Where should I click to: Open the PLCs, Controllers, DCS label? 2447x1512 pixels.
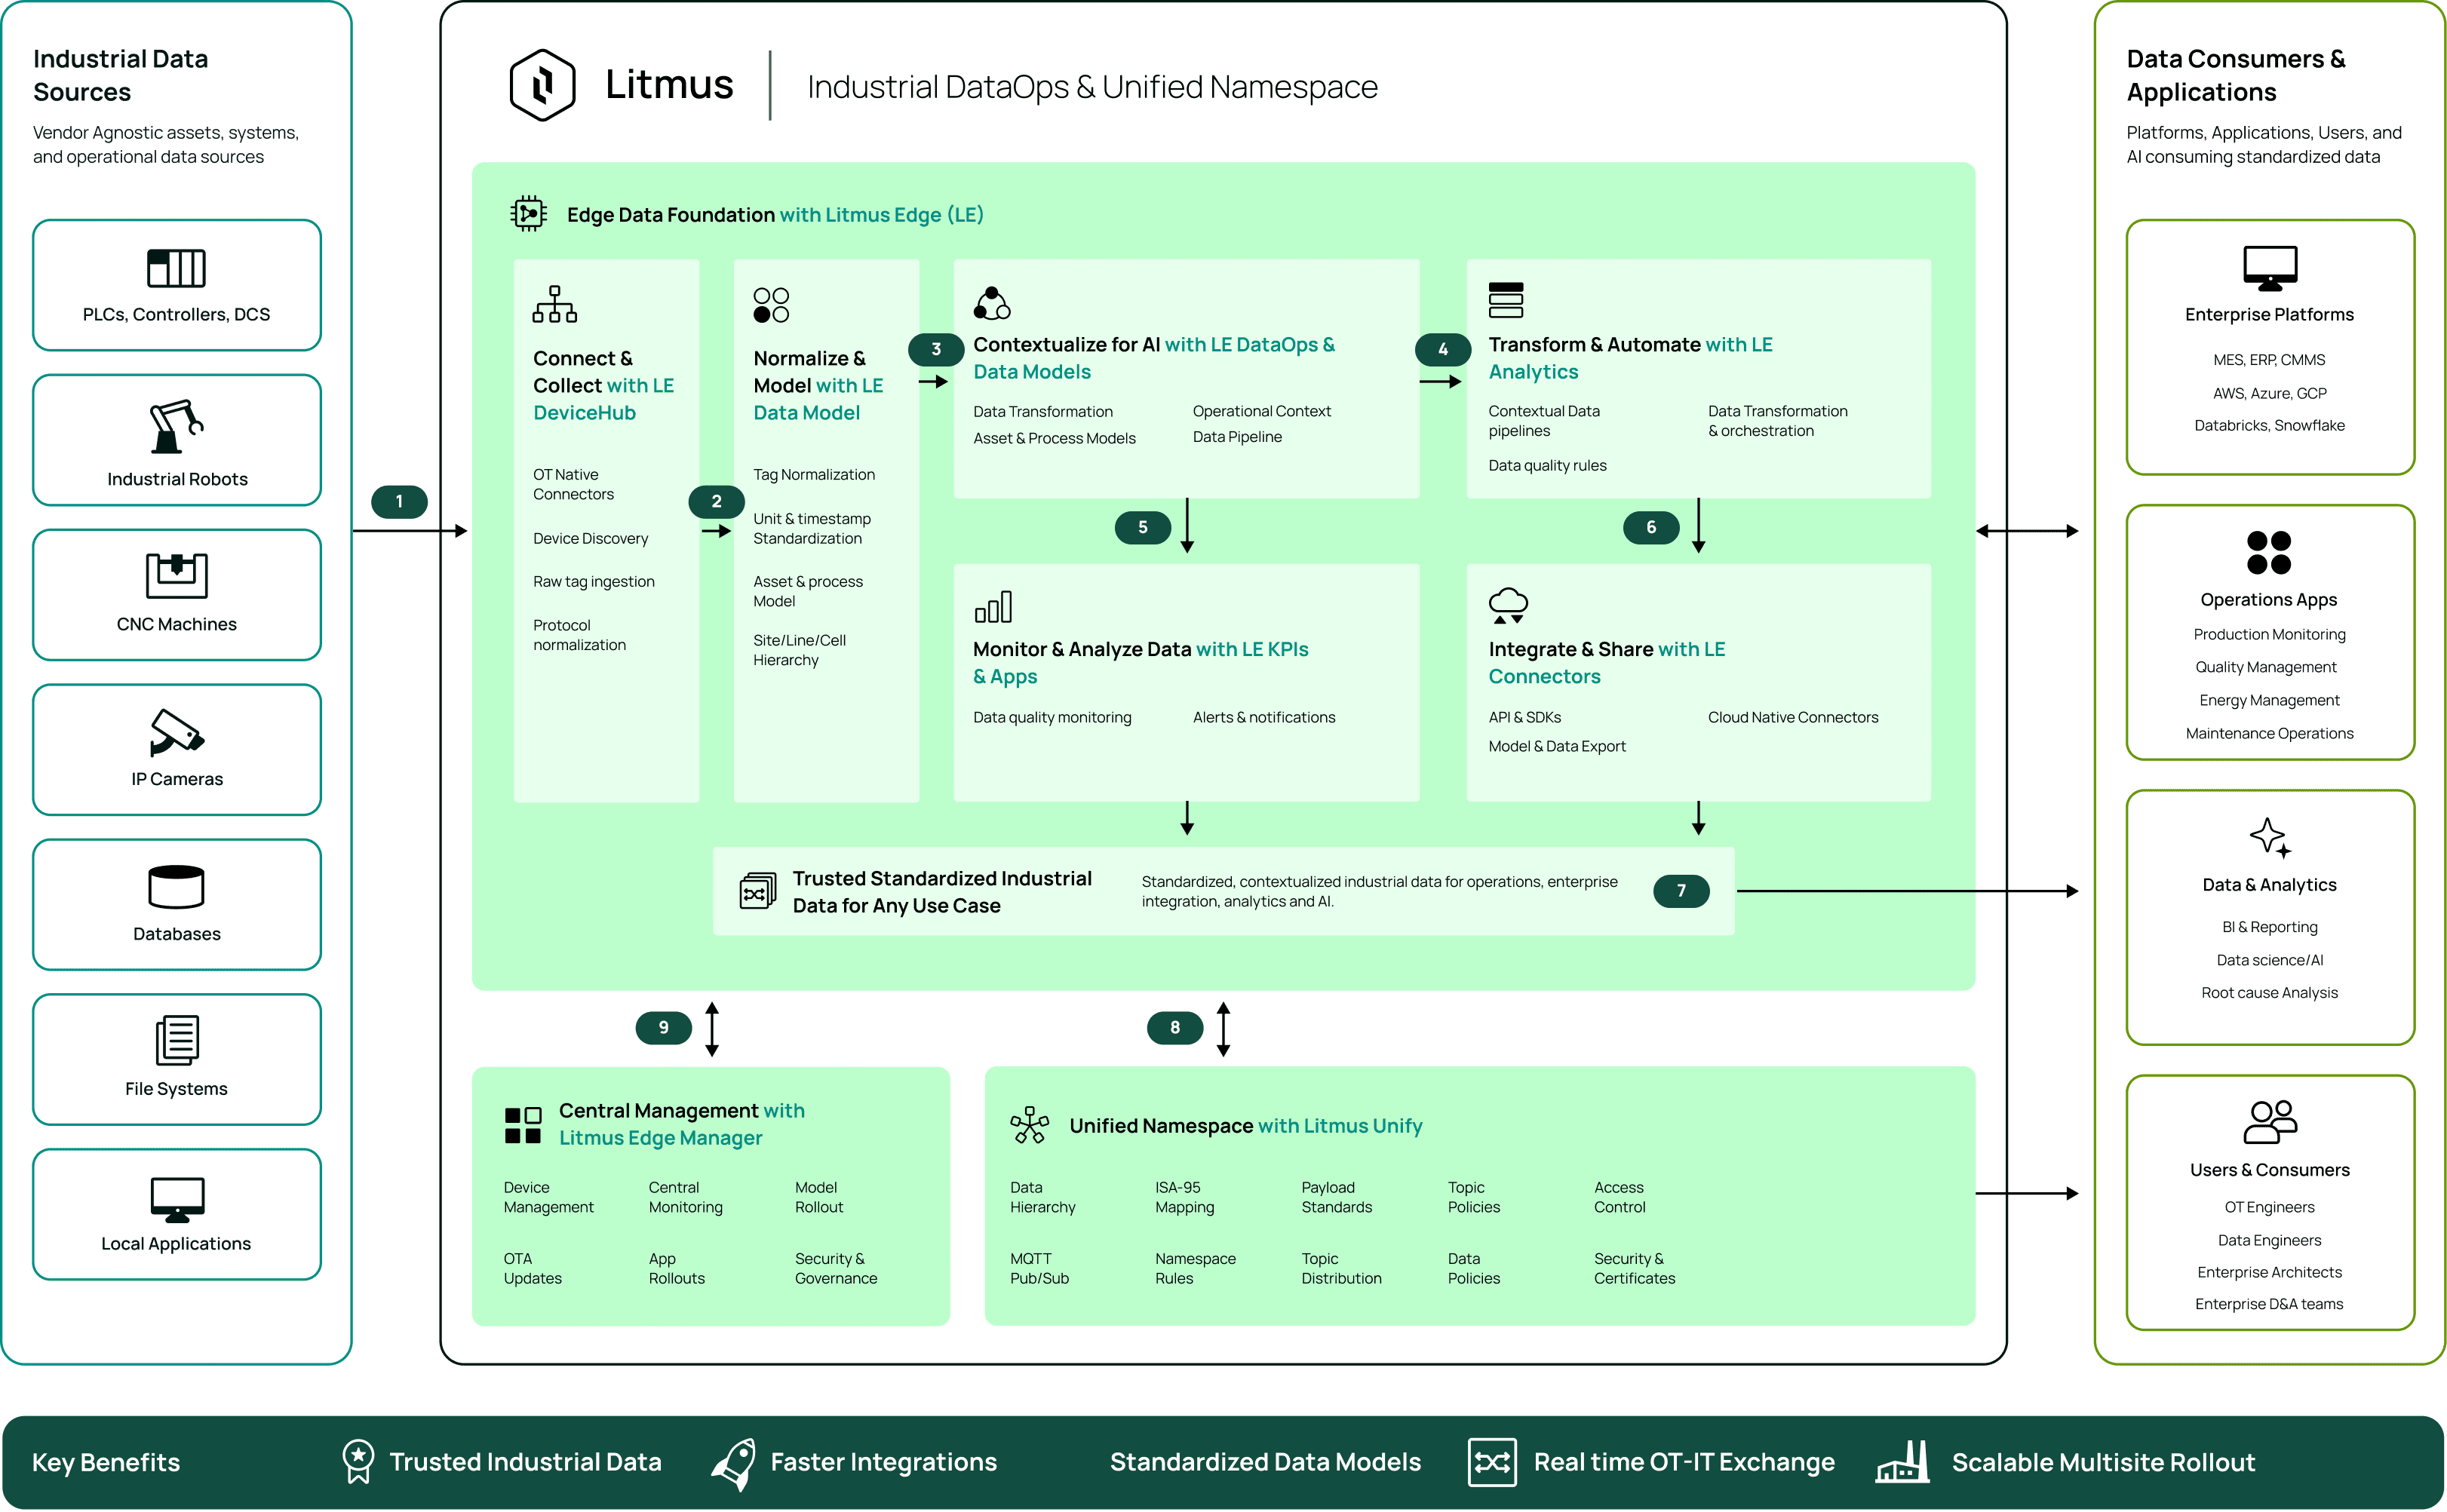pyautogui.click(x=176, y=314)
